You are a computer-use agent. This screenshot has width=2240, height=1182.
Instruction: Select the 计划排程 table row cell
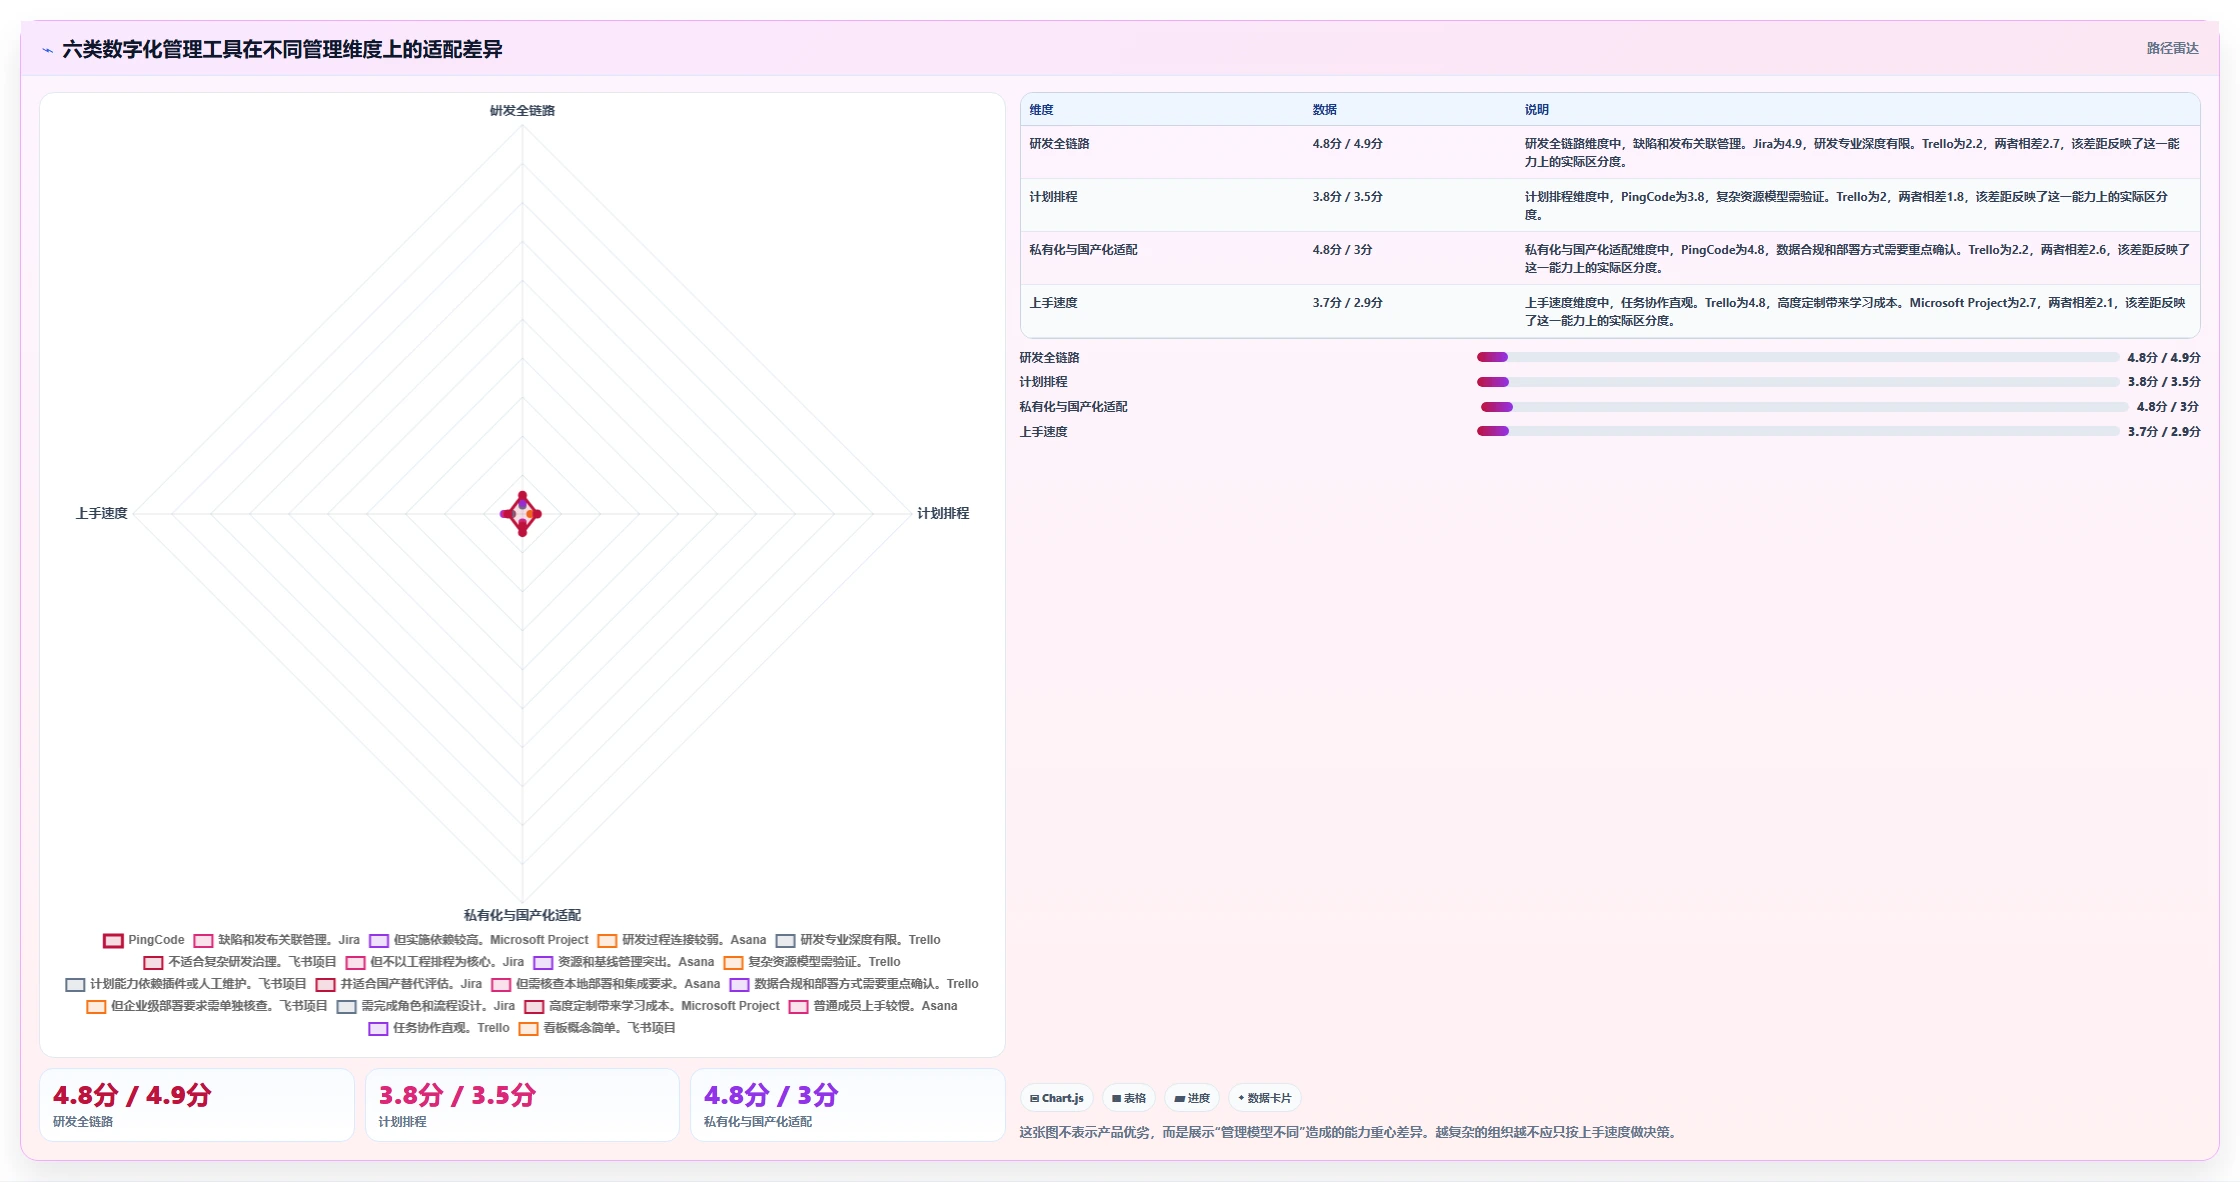pyautogui.click(x=1053, y=197)
